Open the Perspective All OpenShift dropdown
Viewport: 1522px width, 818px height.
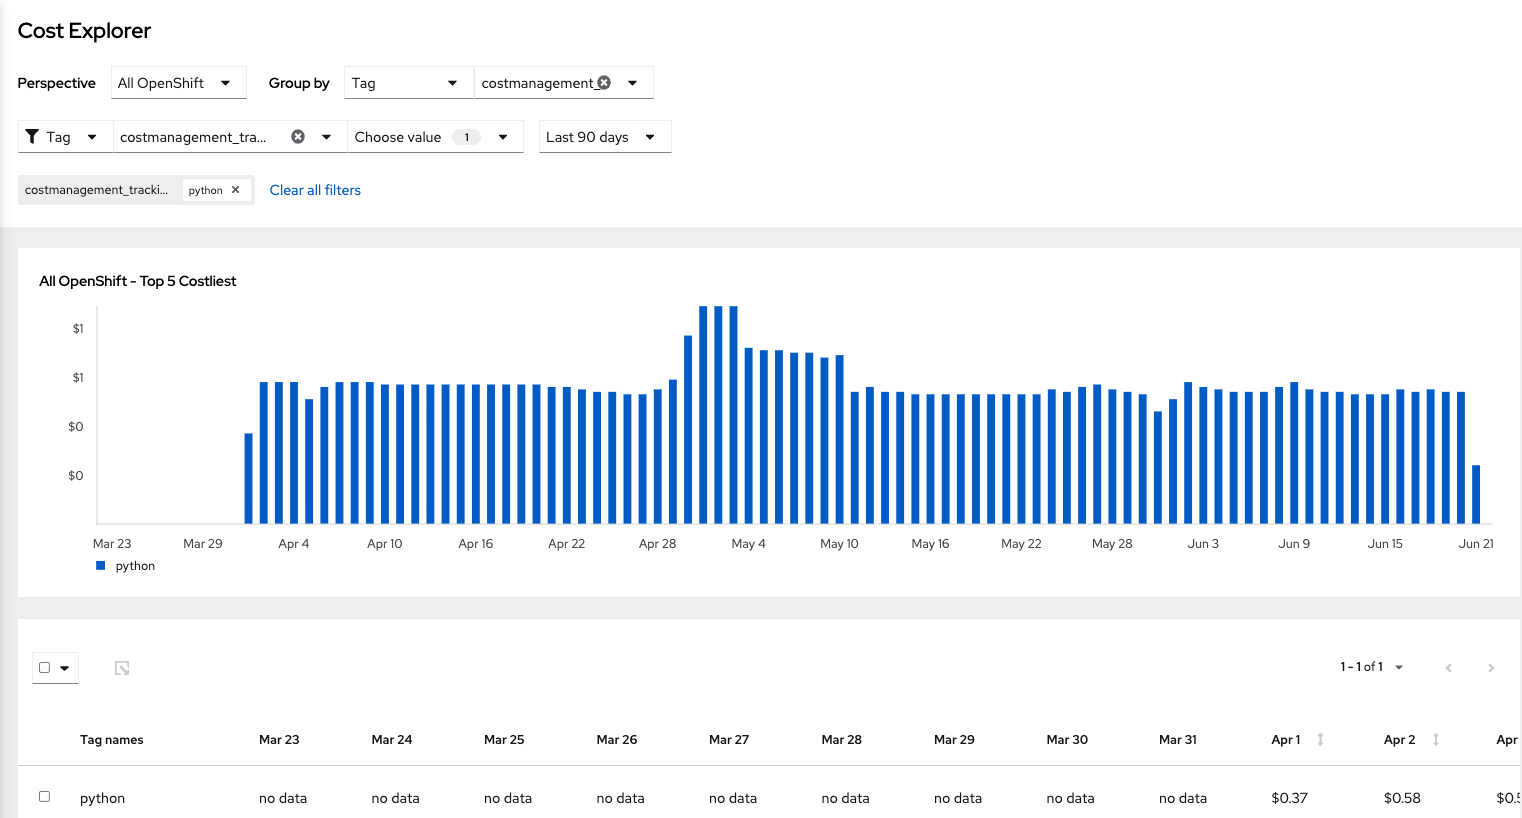tap(178, 83)
